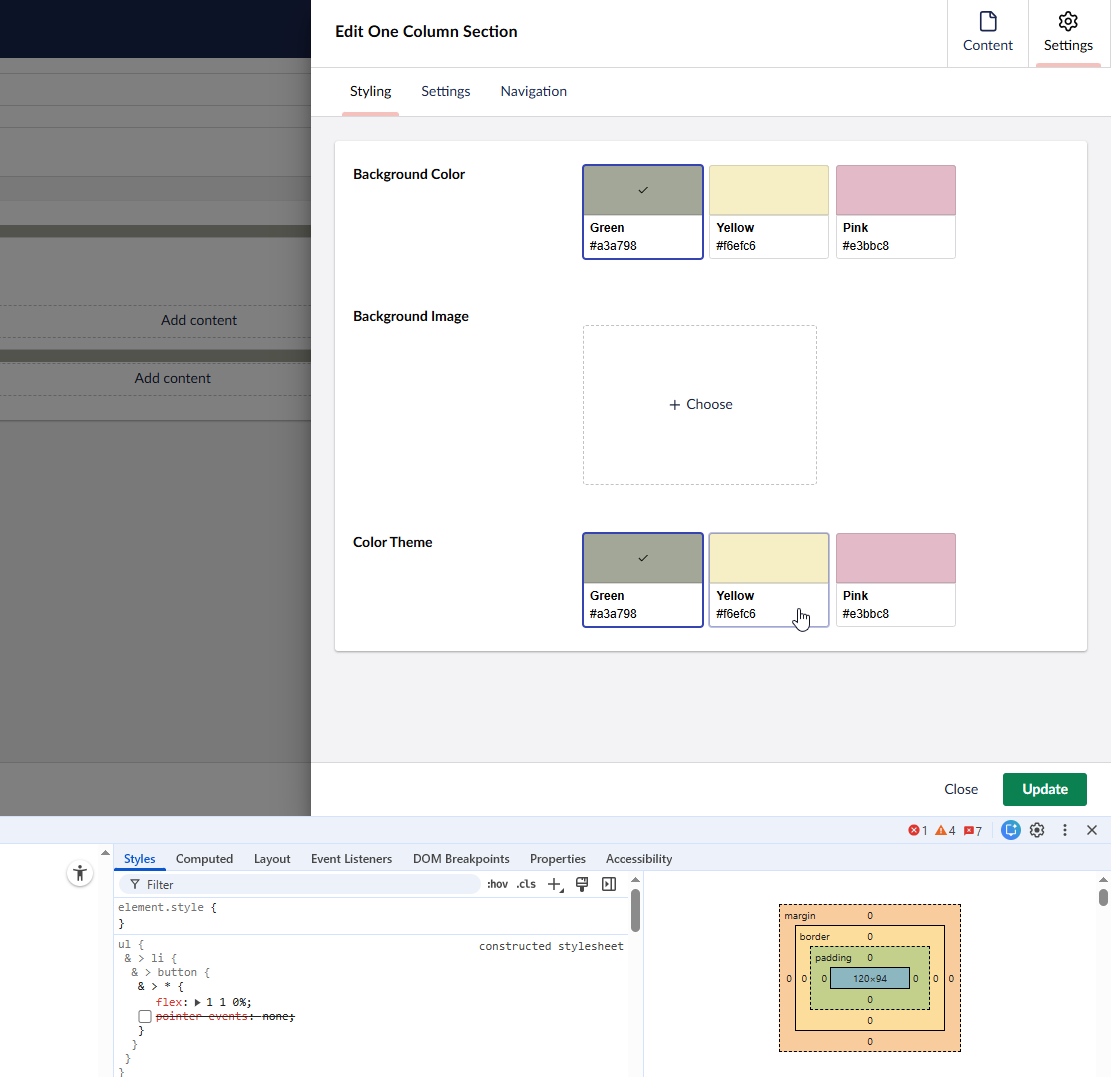Click the blue AI assistance icon in DevTools
1111x1077 pixels.
click(1011, 830)
